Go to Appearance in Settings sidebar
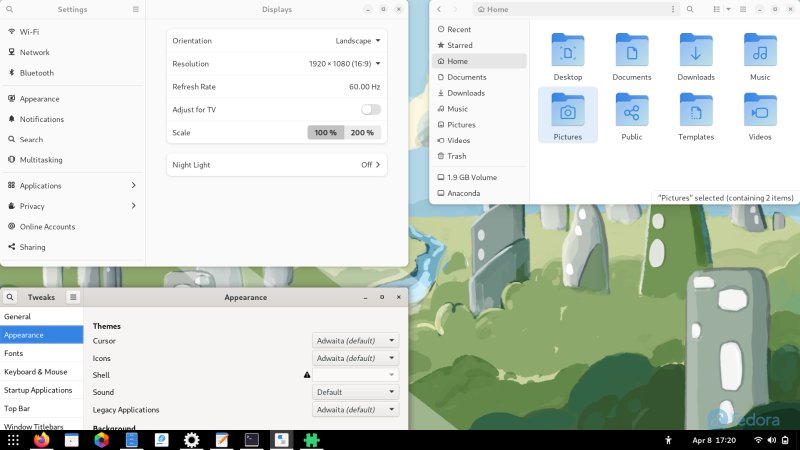The image size is (800, 450). pyautogui.click(x=72, y=98)
